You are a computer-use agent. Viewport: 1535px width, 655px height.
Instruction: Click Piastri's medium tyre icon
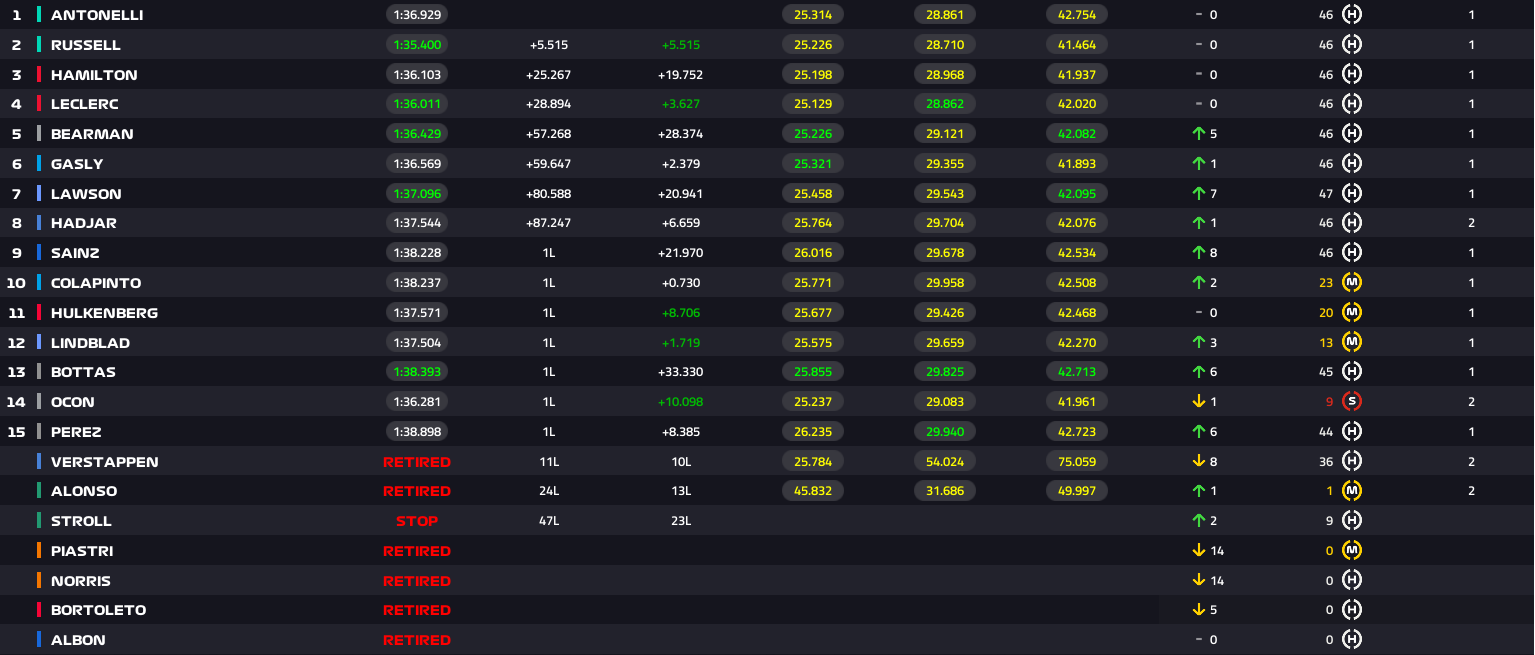[1352, 551]
